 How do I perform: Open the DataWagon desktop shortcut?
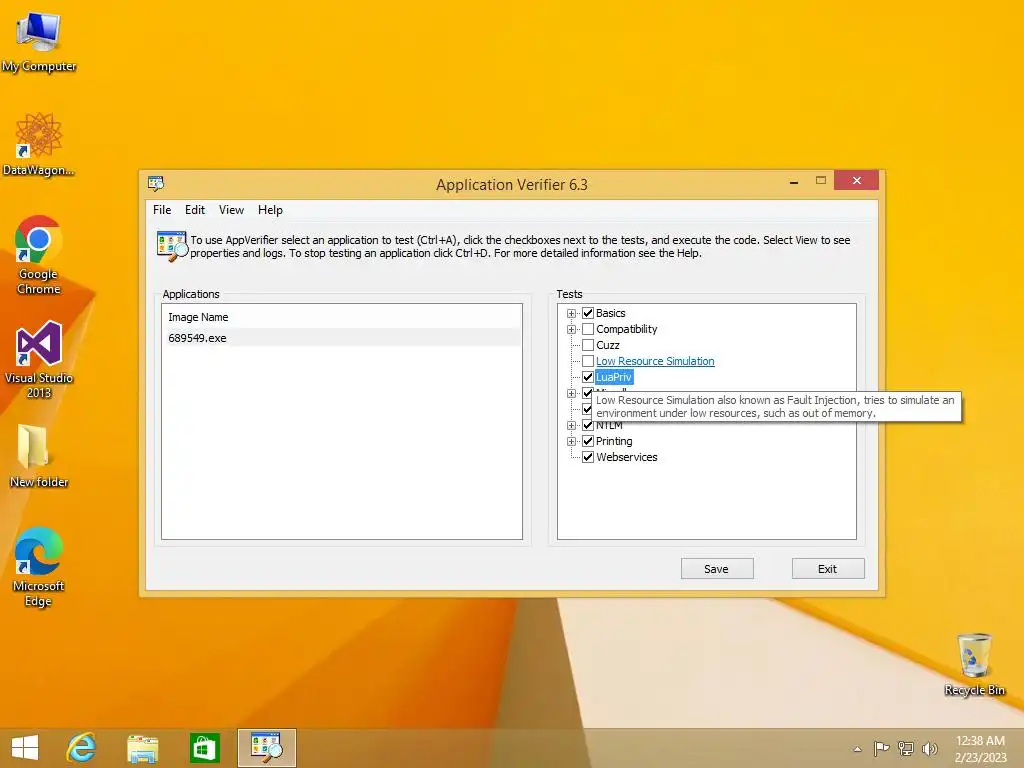(39, 144)
